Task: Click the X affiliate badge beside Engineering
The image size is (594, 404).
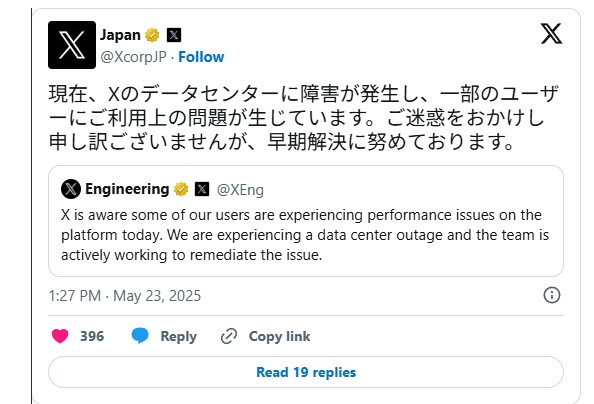Action: coord(202,189)
